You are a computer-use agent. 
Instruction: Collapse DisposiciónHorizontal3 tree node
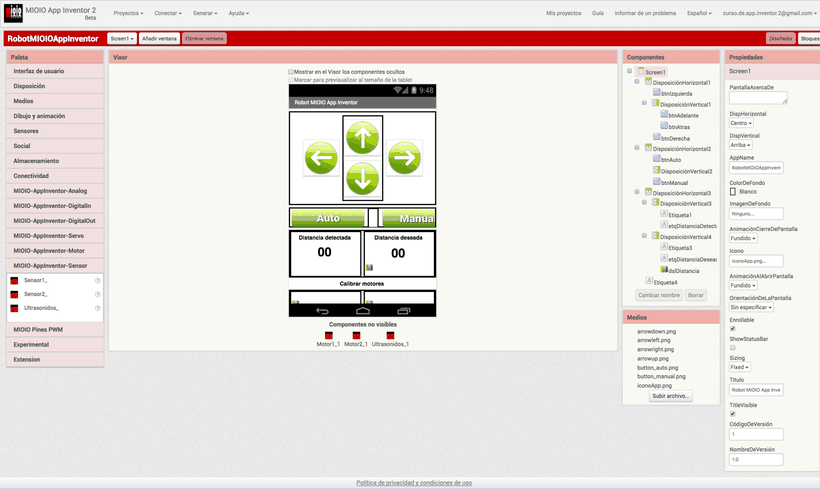point(637,192)
